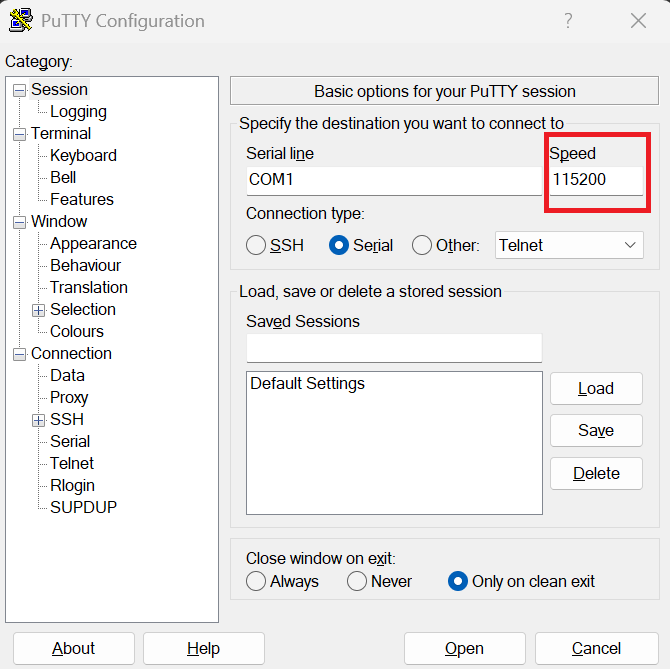Click the PuTTY icon in title bar
This screenshot has height=669, width=670.
click(21, 21)
